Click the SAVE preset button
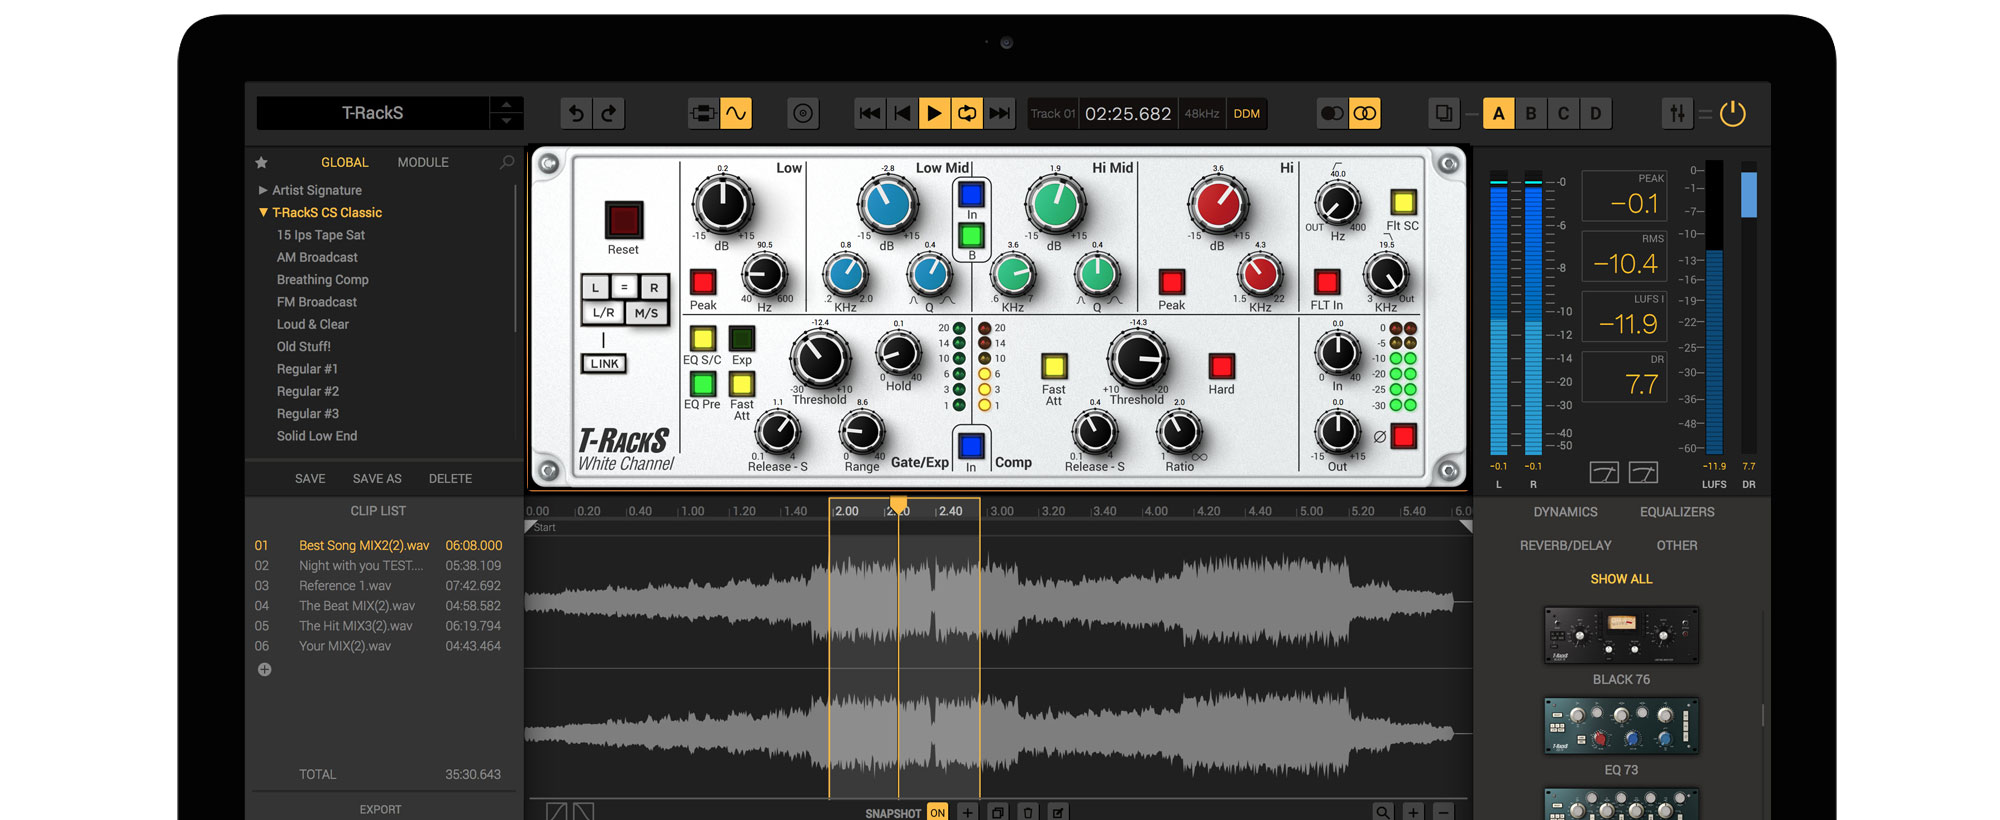The height and width of the screenshot is (820, 2000). 310,479
